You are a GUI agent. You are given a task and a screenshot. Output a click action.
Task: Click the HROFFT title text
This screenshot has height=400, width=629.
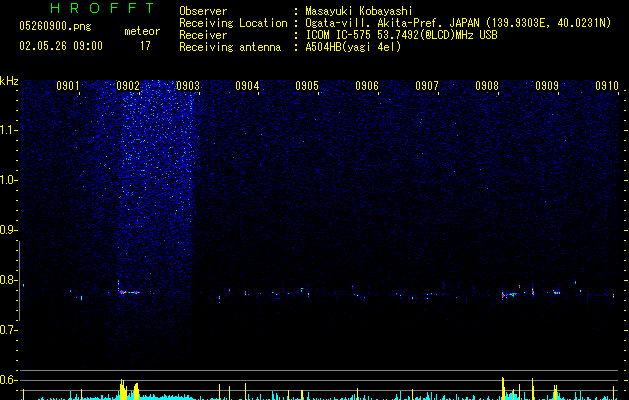[x=103, y=8]
